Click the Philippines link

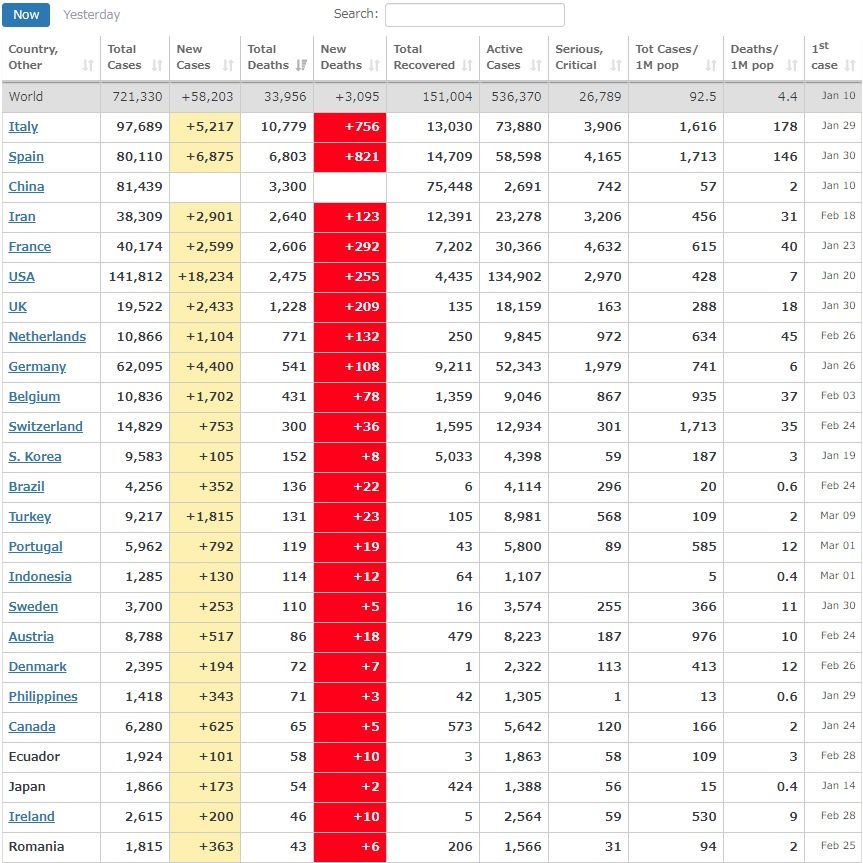[43, 697]
